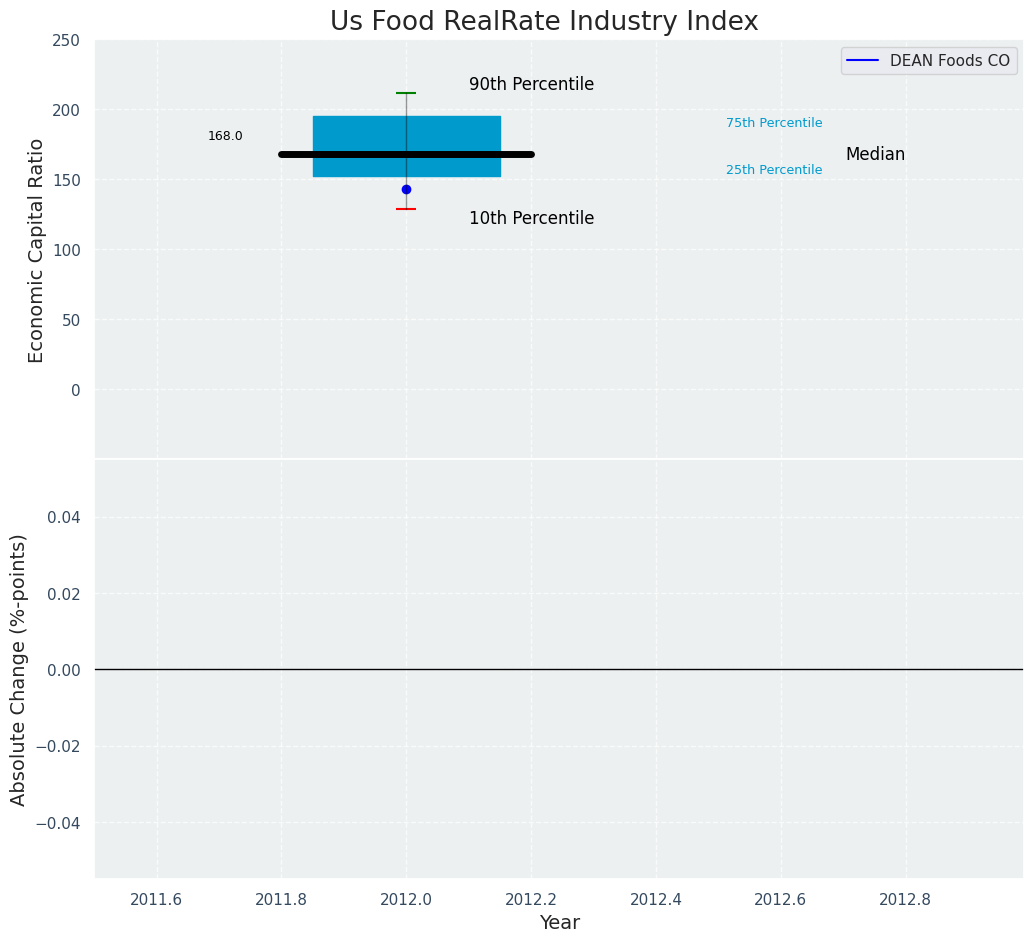Select the 75th Percentile blue label
The image size is (1034, 942).
click(774, 123)
